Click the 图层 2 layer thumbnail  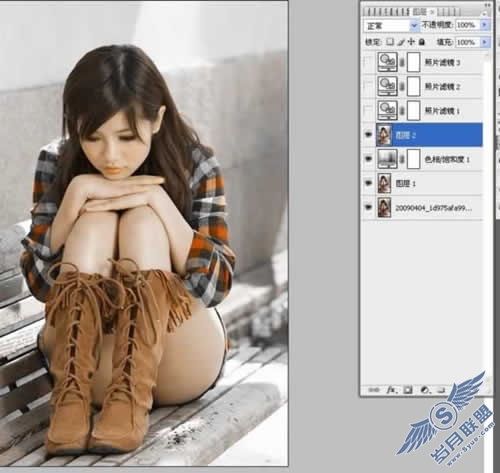(384, 135)
